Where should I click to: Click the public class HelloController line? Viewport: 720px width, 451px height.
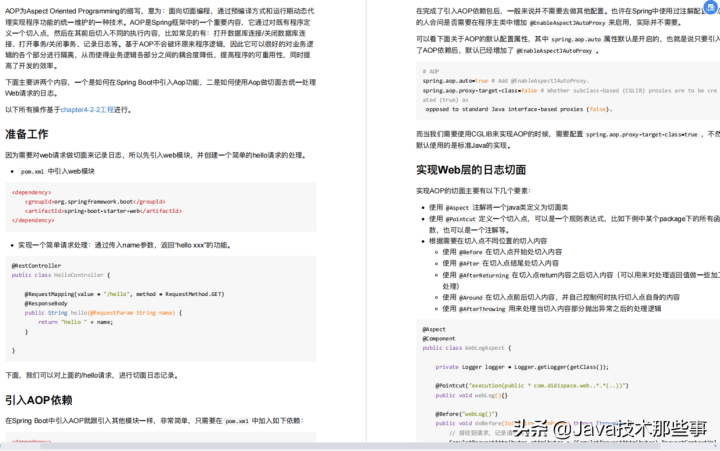[61, 275]
